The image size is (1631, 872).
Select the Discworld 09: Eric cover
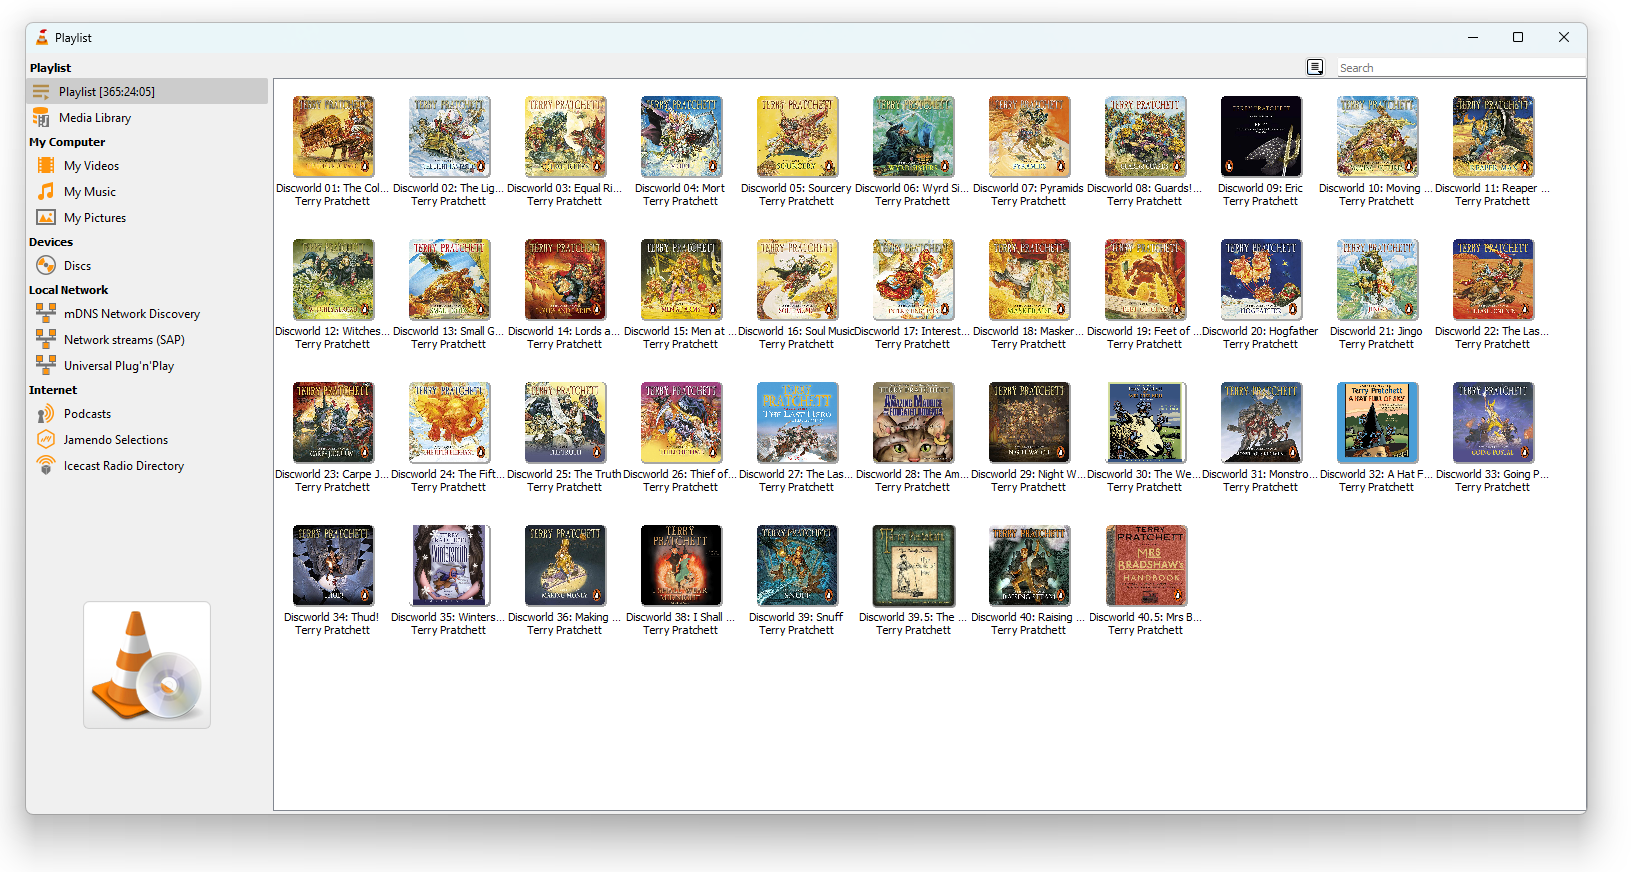click(x=1261, y=137)
